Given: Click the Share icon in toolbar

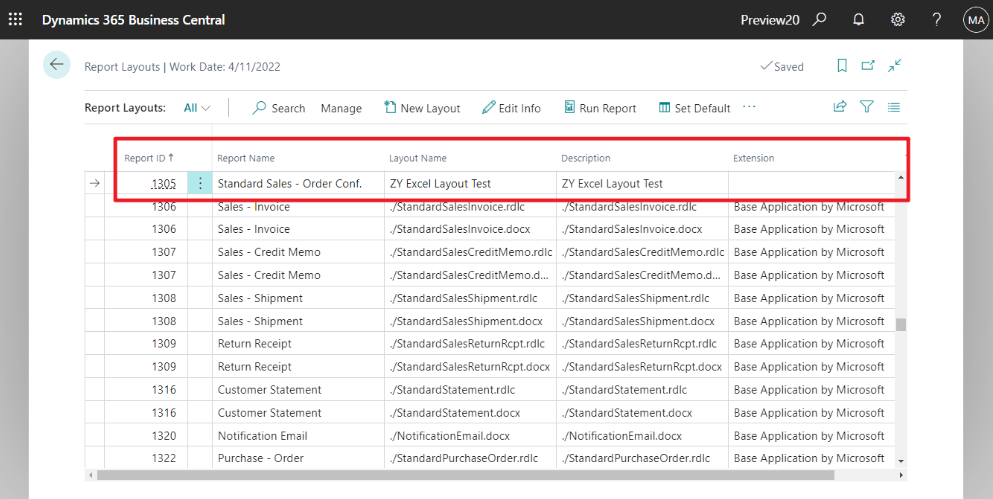Looking at the screenshot, I should 840,106.
